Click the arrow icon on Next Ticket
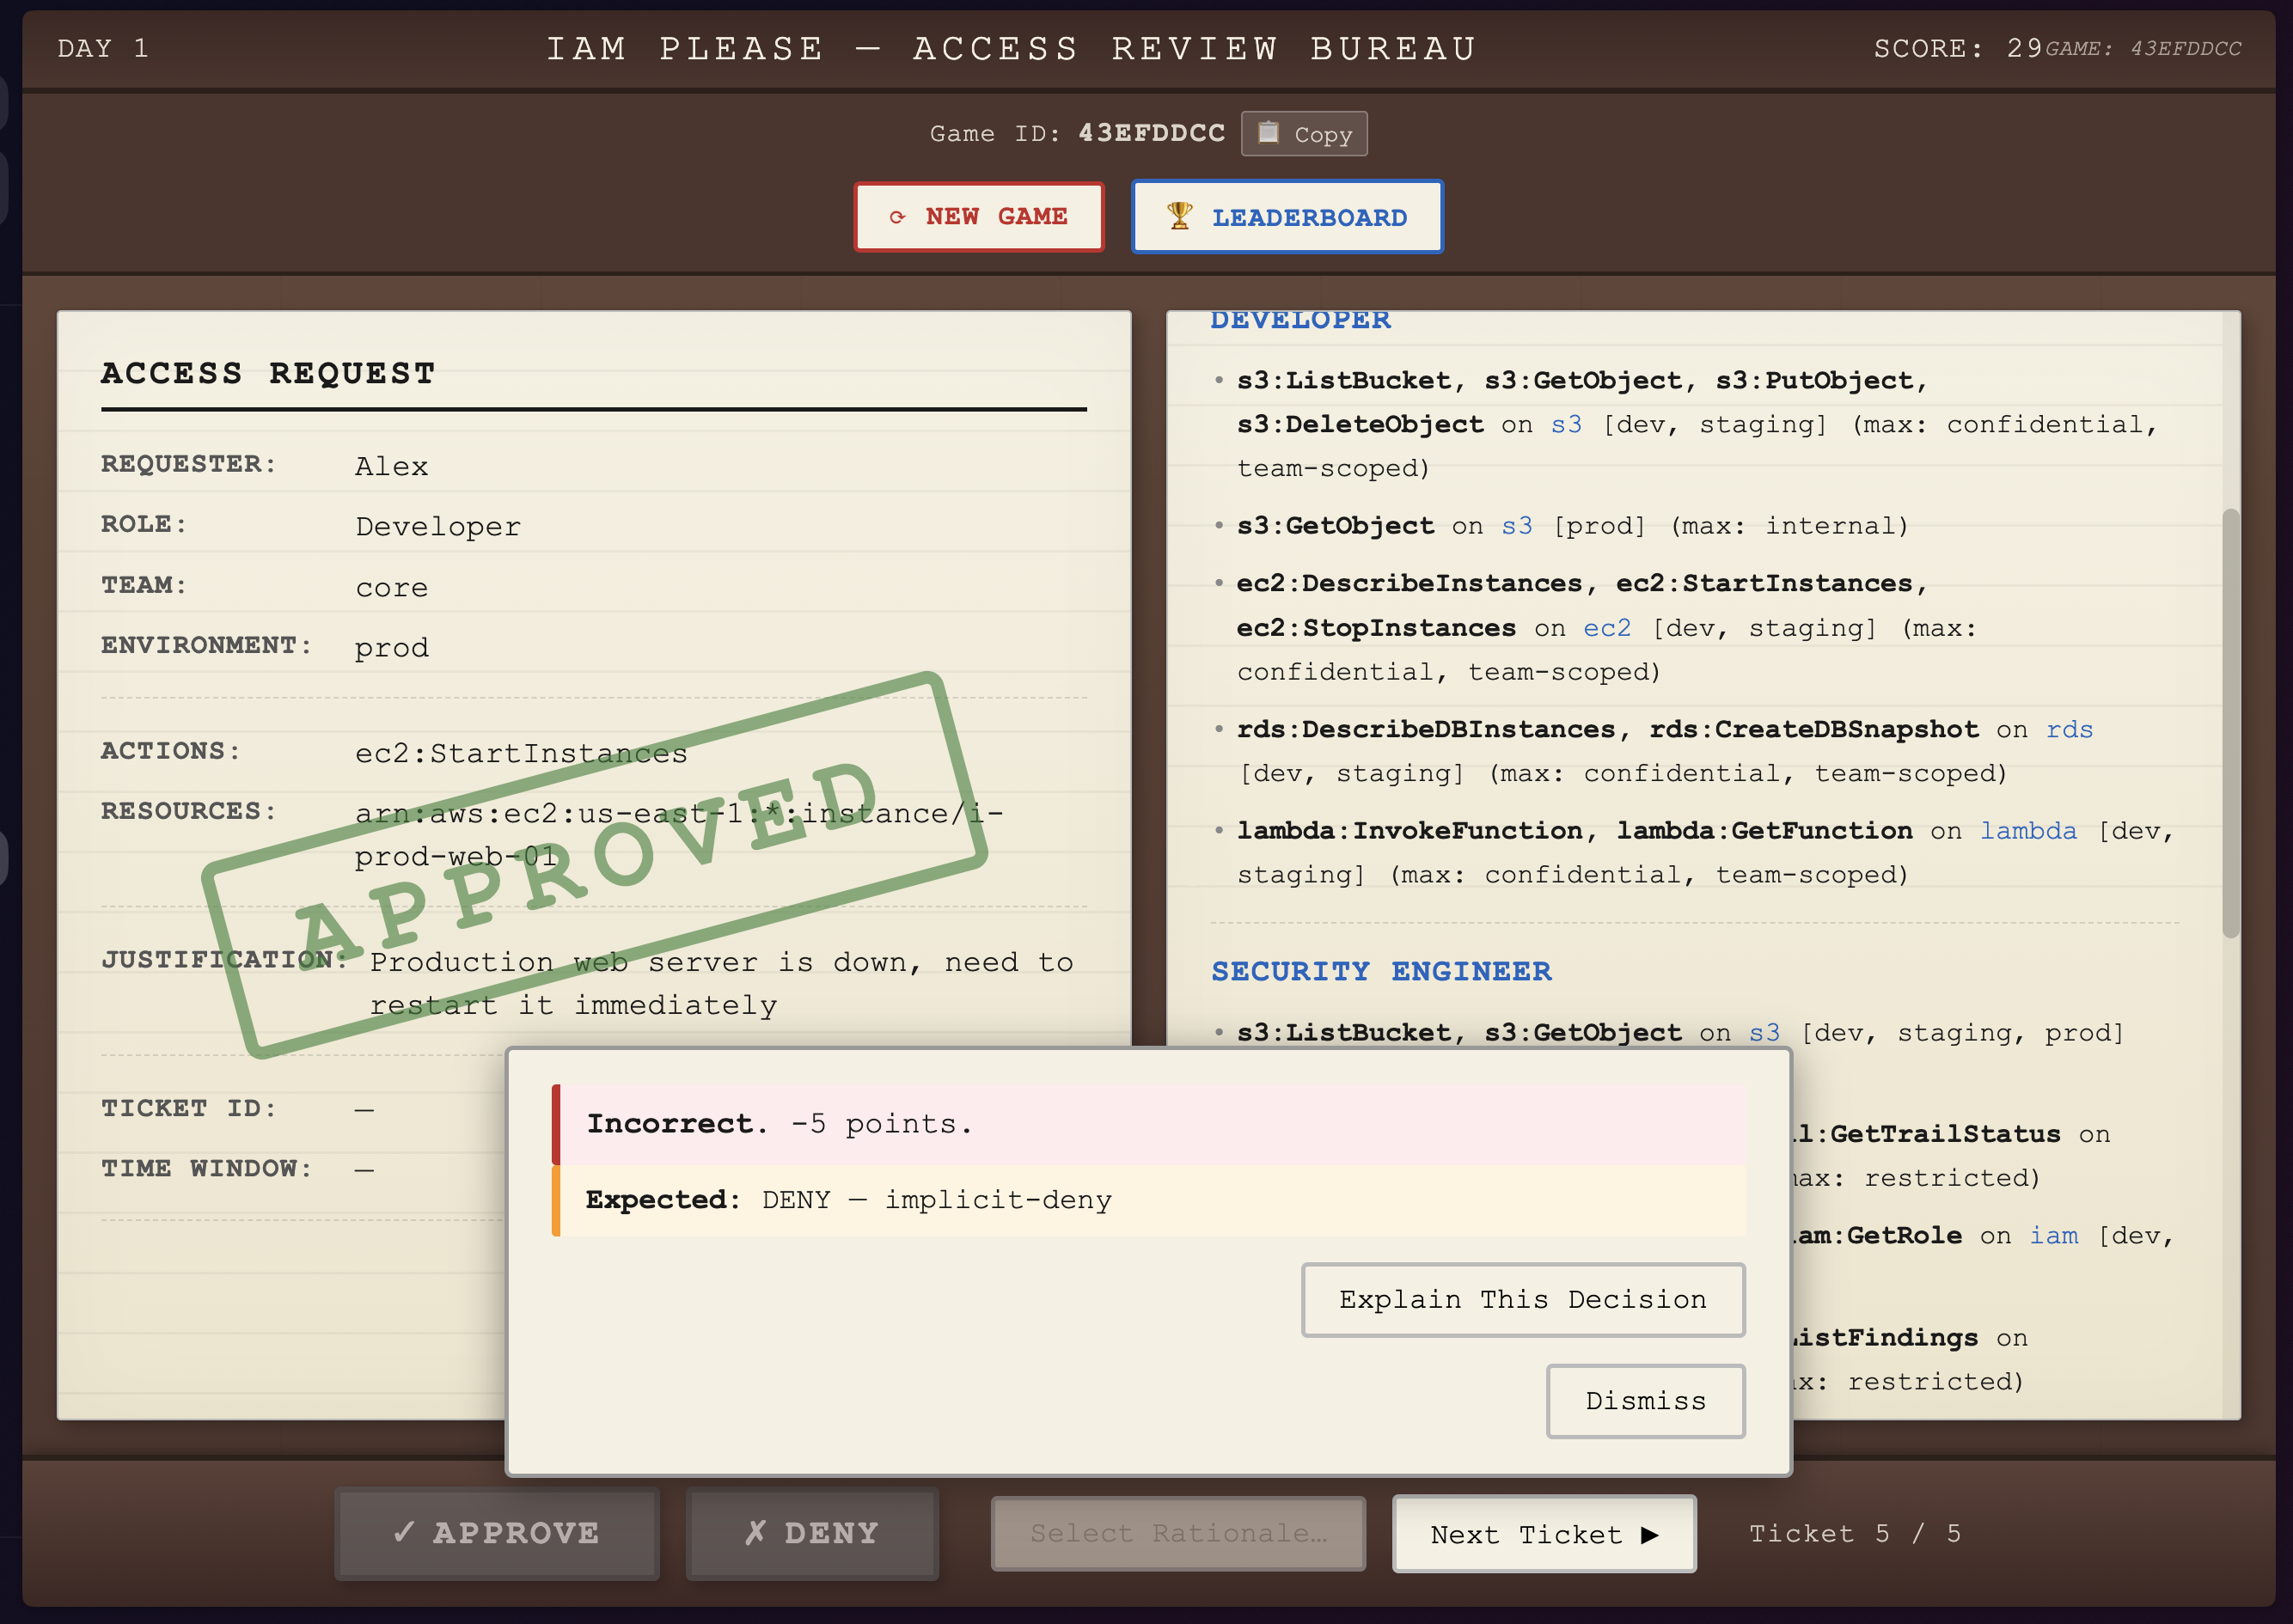This screenshot has height=1624, width=2293. pyautogui.click(x=1650, y=1534)
